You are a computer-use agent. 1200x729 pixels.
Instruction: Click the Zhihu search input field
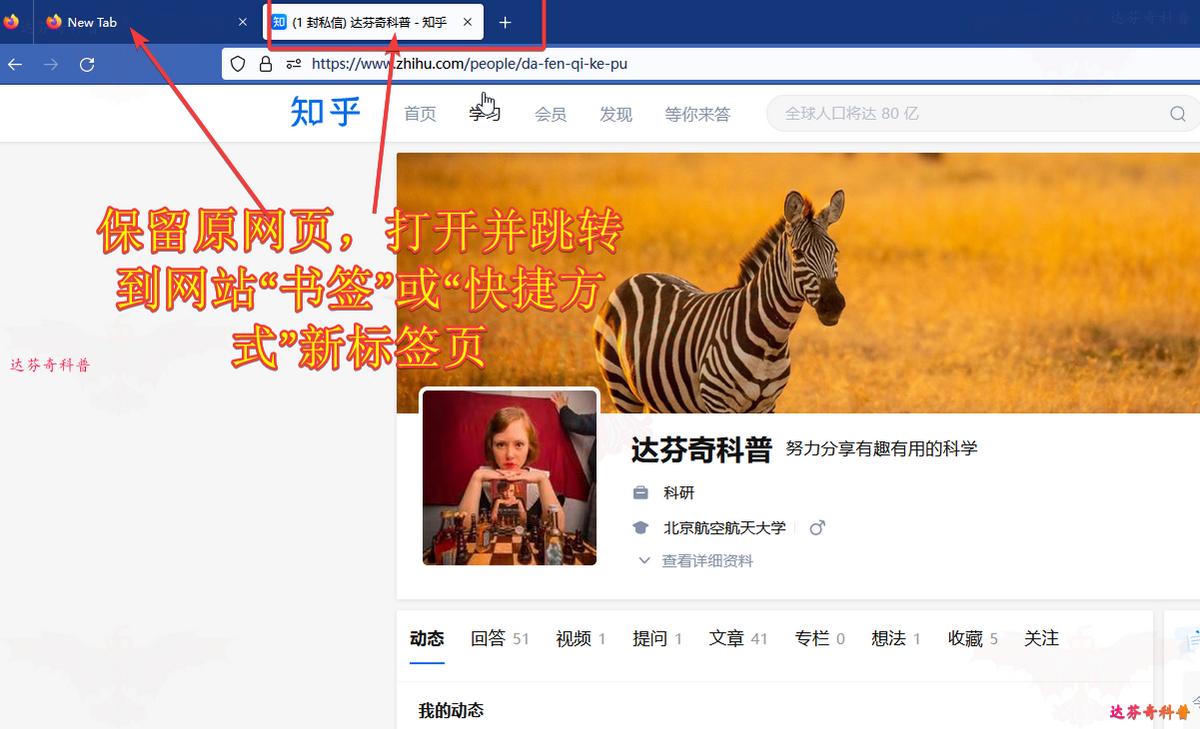[x=950, y=113]
